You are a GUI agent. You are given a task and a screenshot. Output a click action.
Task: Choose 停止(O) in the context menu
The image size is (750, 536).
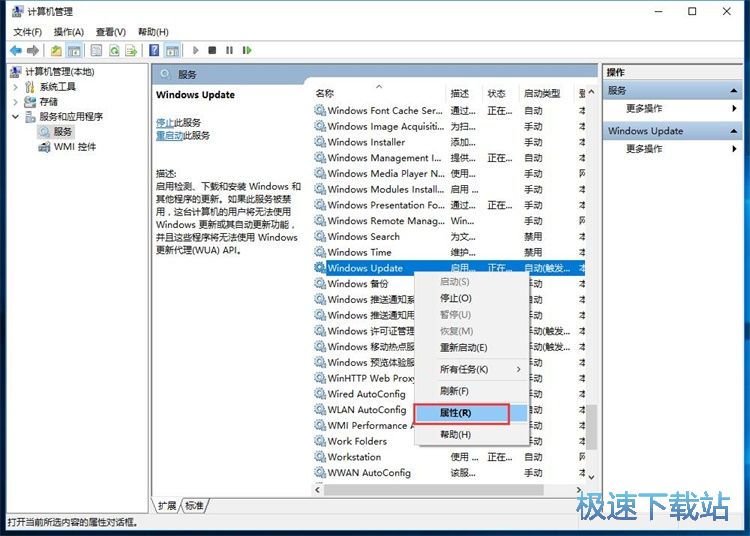pos(471,298)
